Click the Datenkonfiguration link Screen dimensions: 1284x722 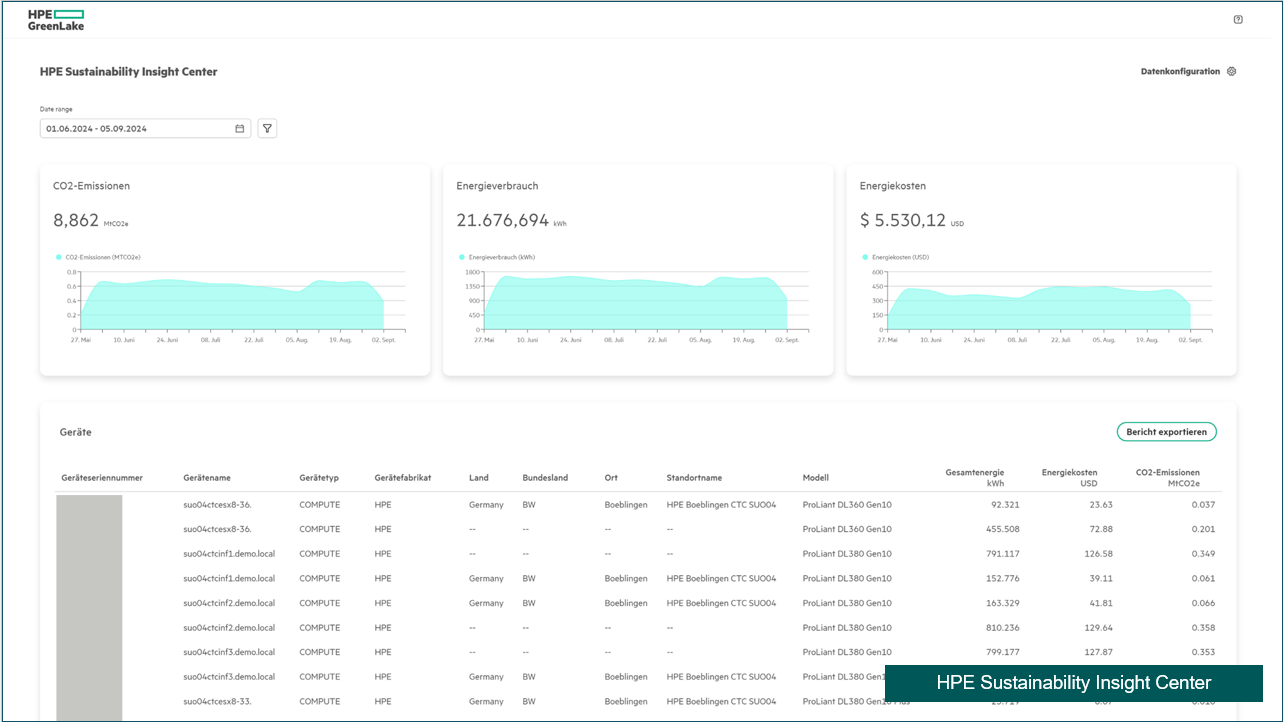pyautogui.click(x=1180, y=72)
